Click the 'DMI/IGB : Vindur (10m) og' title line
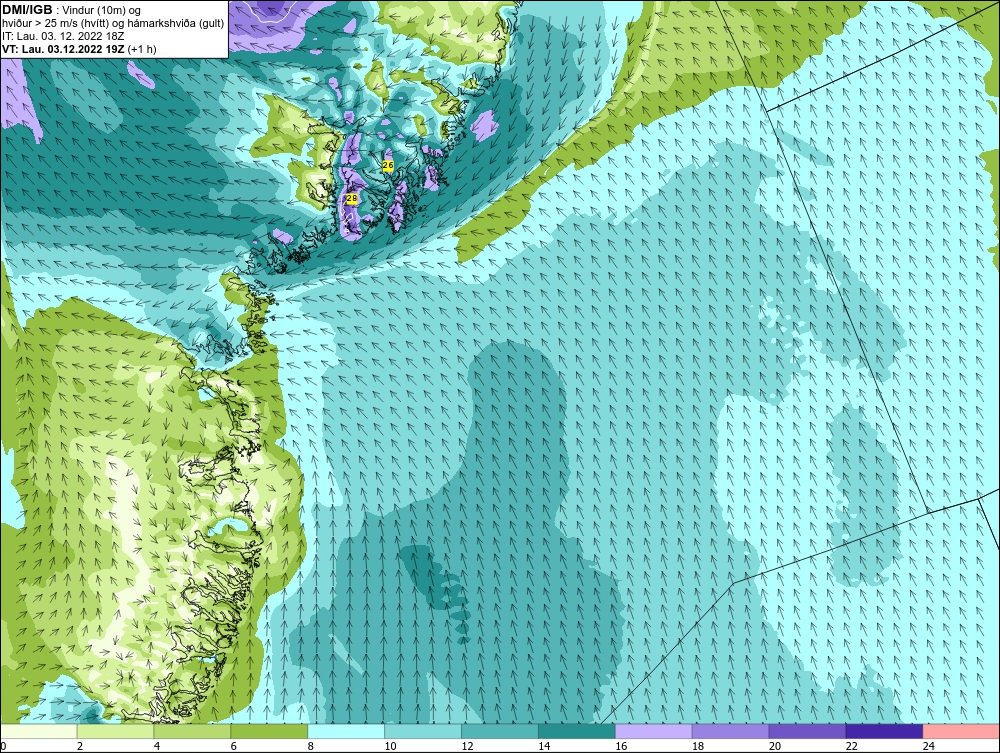 click(72, 10)
